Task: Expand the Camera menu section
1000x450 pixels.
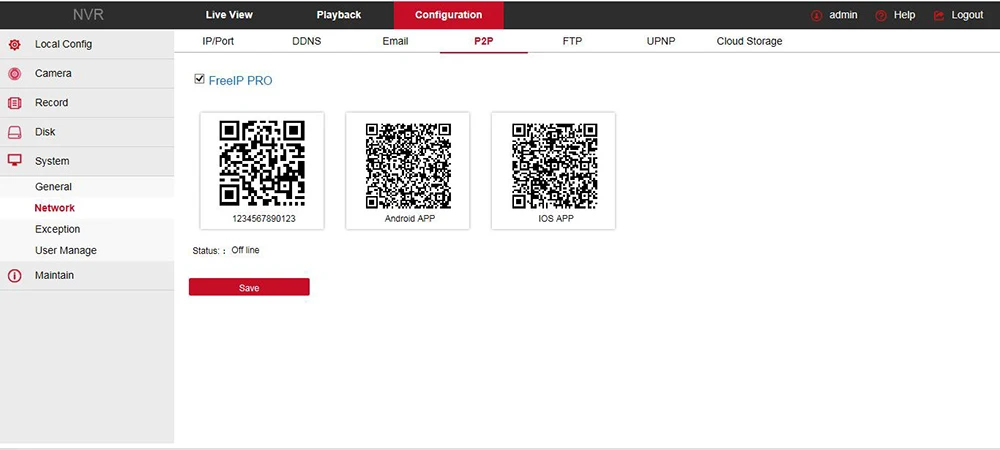Action: tap(87, 74)
